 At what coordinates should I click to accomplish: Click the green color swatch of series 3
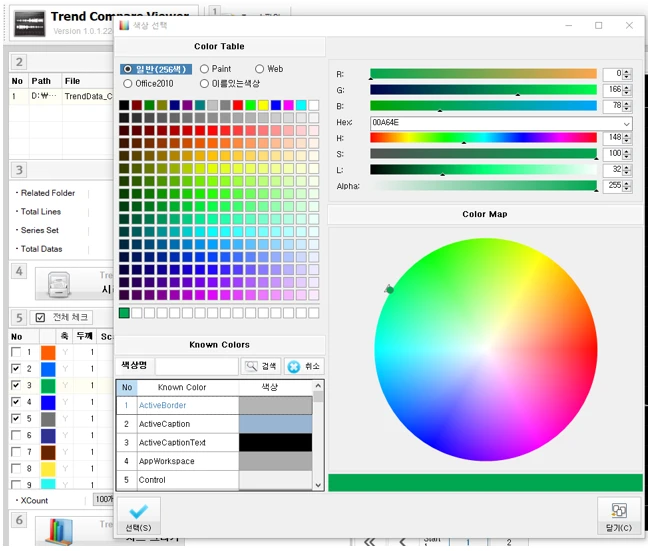[48, 385]
